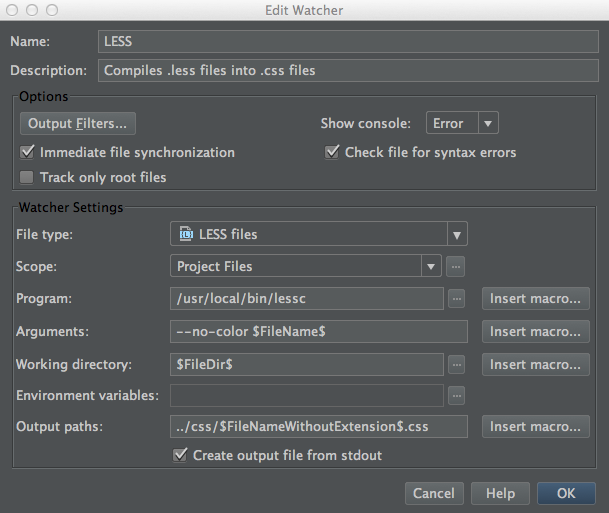Click the Output paths field
Viewport: 609px width, 513px height.
[x=319, y=427]
